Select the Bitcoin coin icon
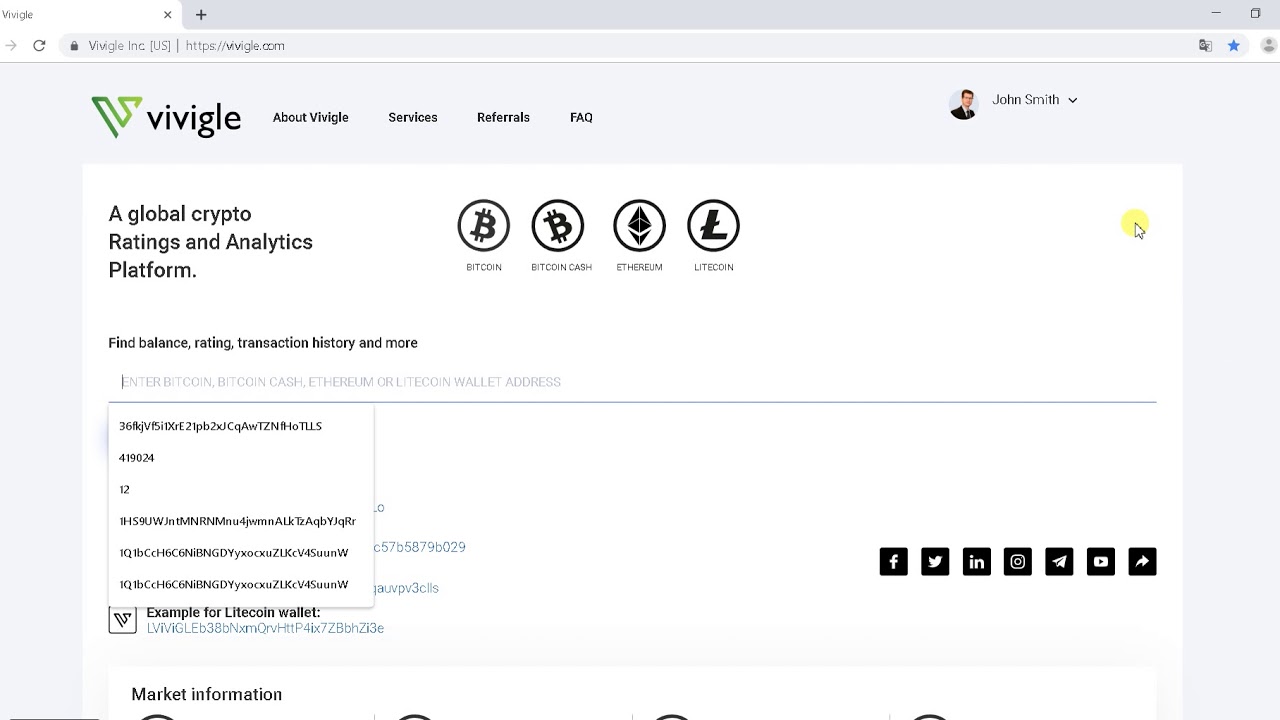Viewport: 1280px width, 720px height. click(x=484, y=226)
